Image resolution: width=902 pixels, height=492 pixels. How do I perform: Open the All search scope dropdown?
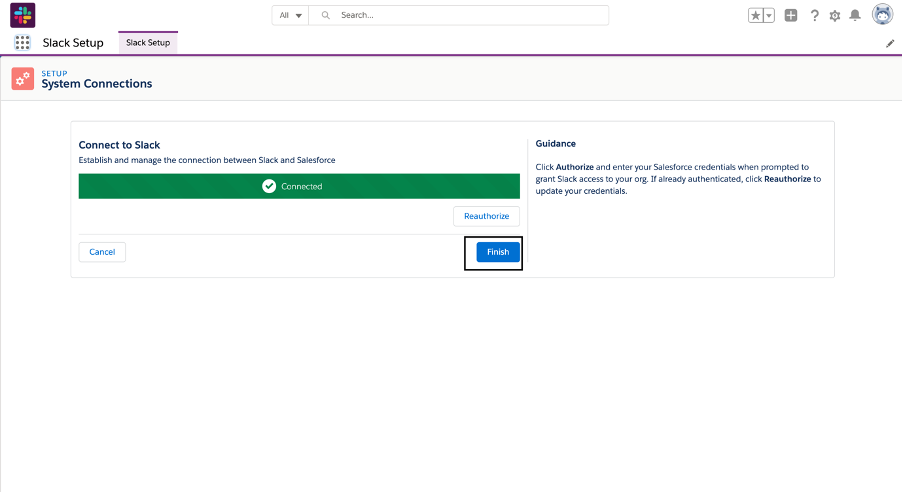coord(291,16)
